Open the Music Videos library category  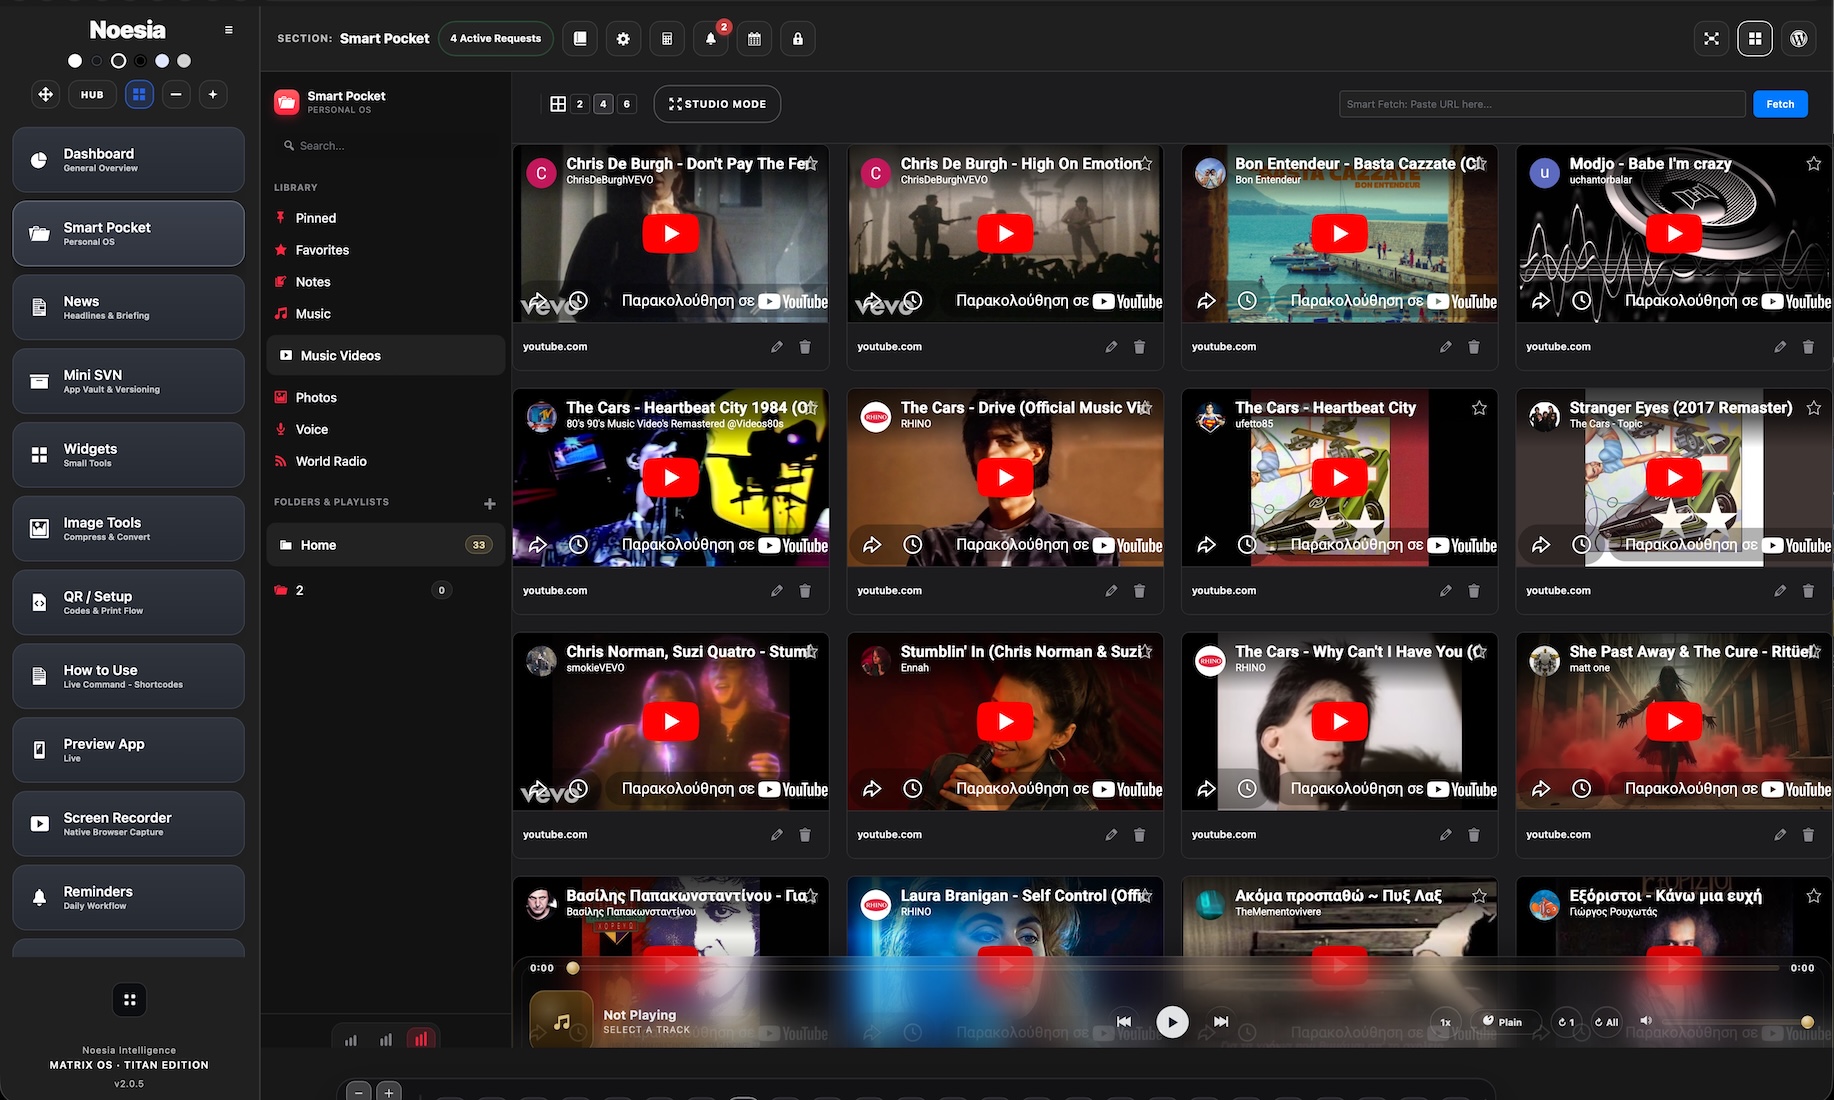386,356
